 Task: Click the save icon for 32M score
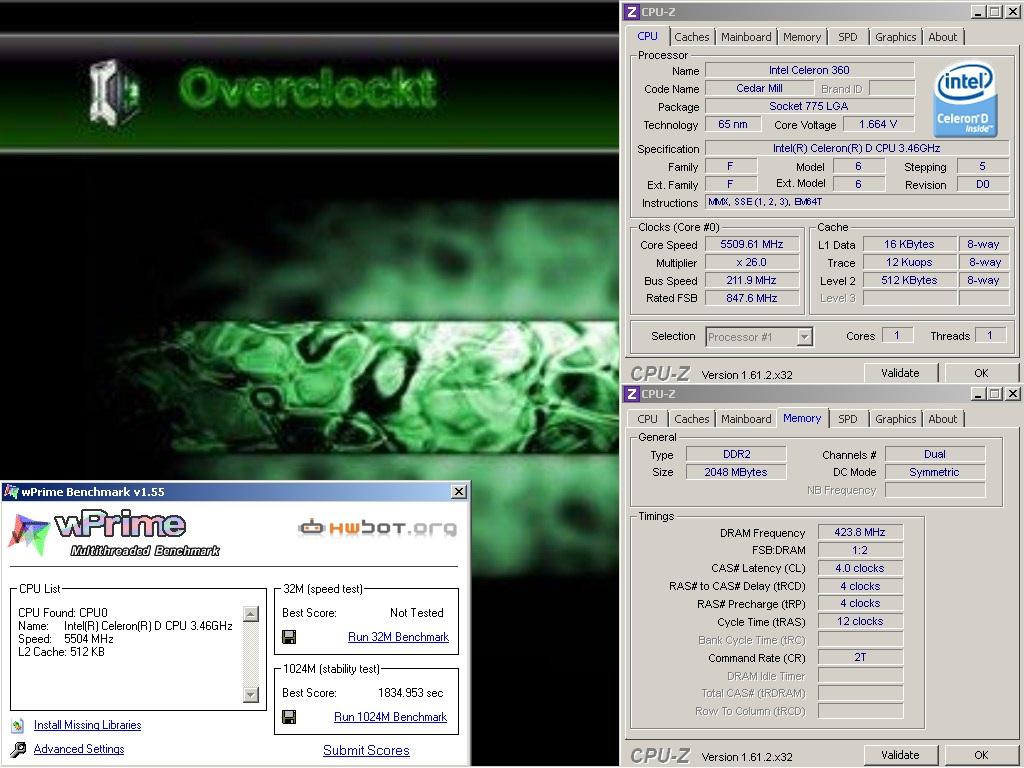289,637
